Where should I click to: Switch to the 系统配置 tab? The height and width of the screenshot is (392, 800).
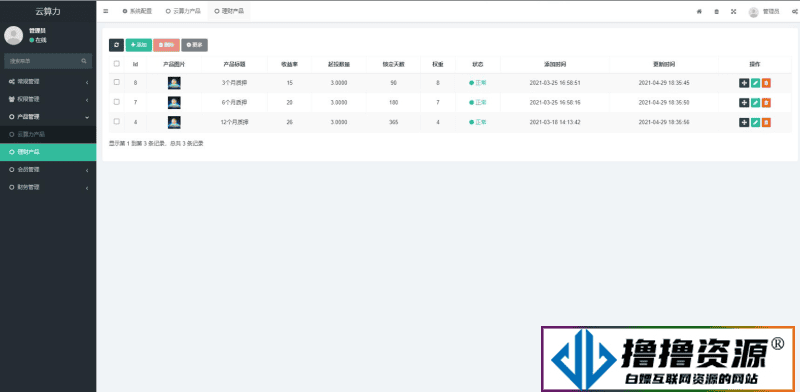tap(137, 11)
